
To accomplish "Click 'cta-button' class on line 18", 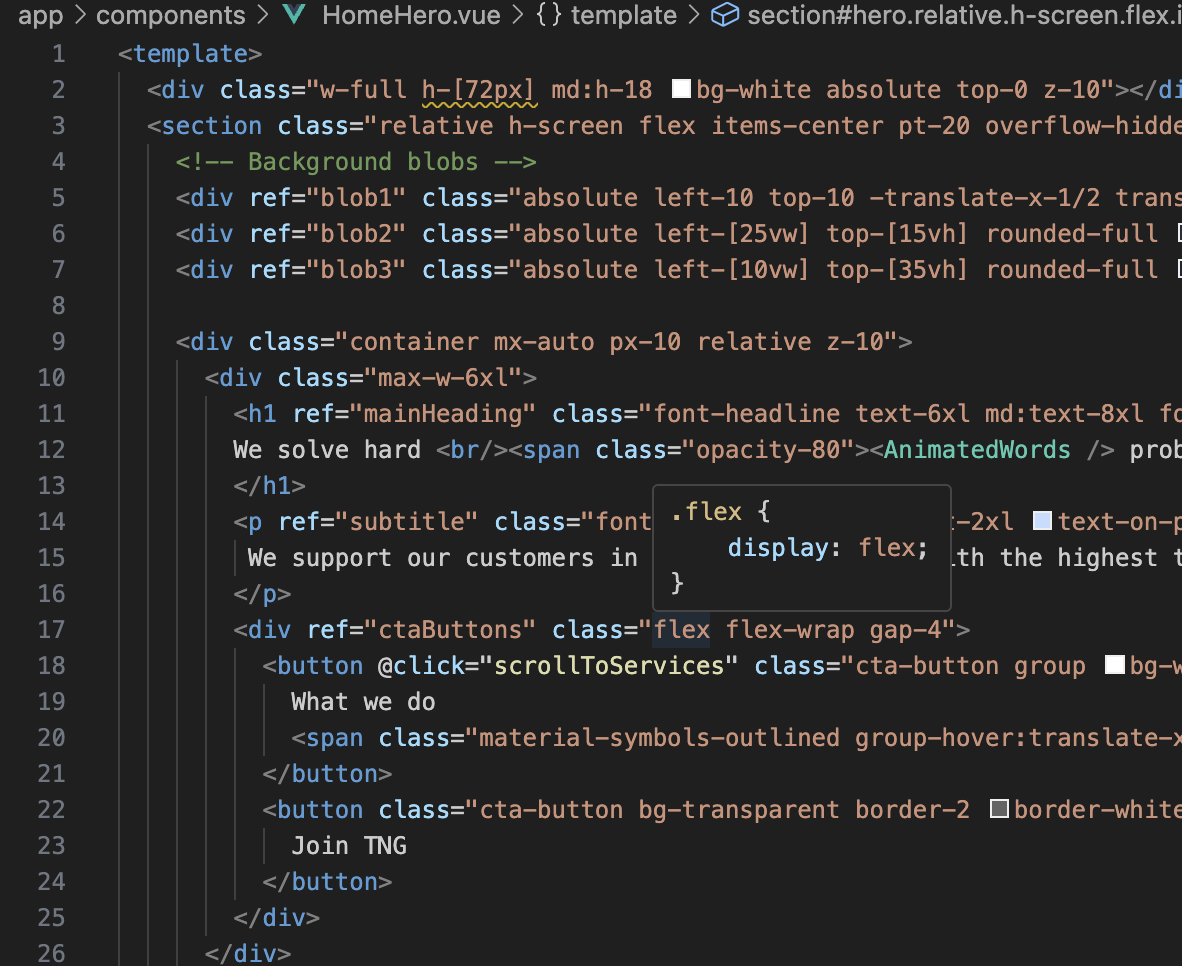I will 927,665.
